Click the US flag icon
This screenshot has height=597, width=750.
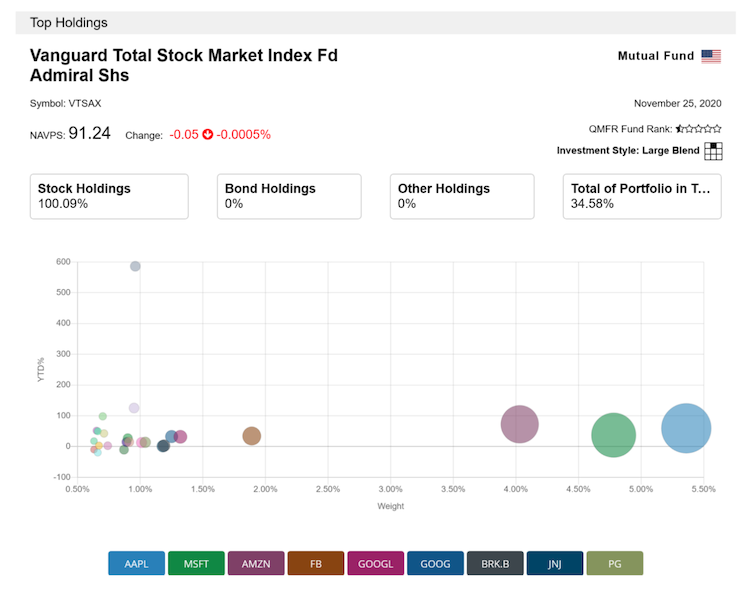(x=711, y=56)
